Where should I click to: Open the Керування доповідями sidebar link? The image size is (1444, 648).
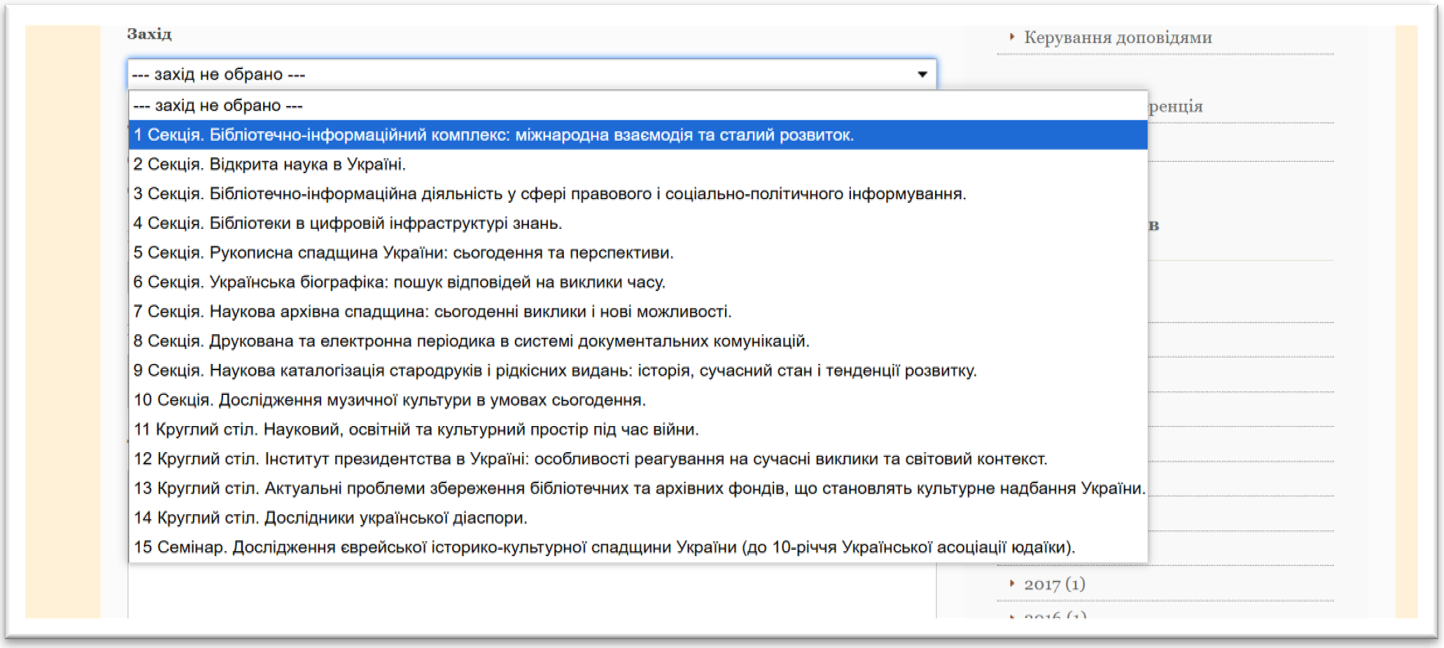pyautogui.click(x=1117, y=38)
